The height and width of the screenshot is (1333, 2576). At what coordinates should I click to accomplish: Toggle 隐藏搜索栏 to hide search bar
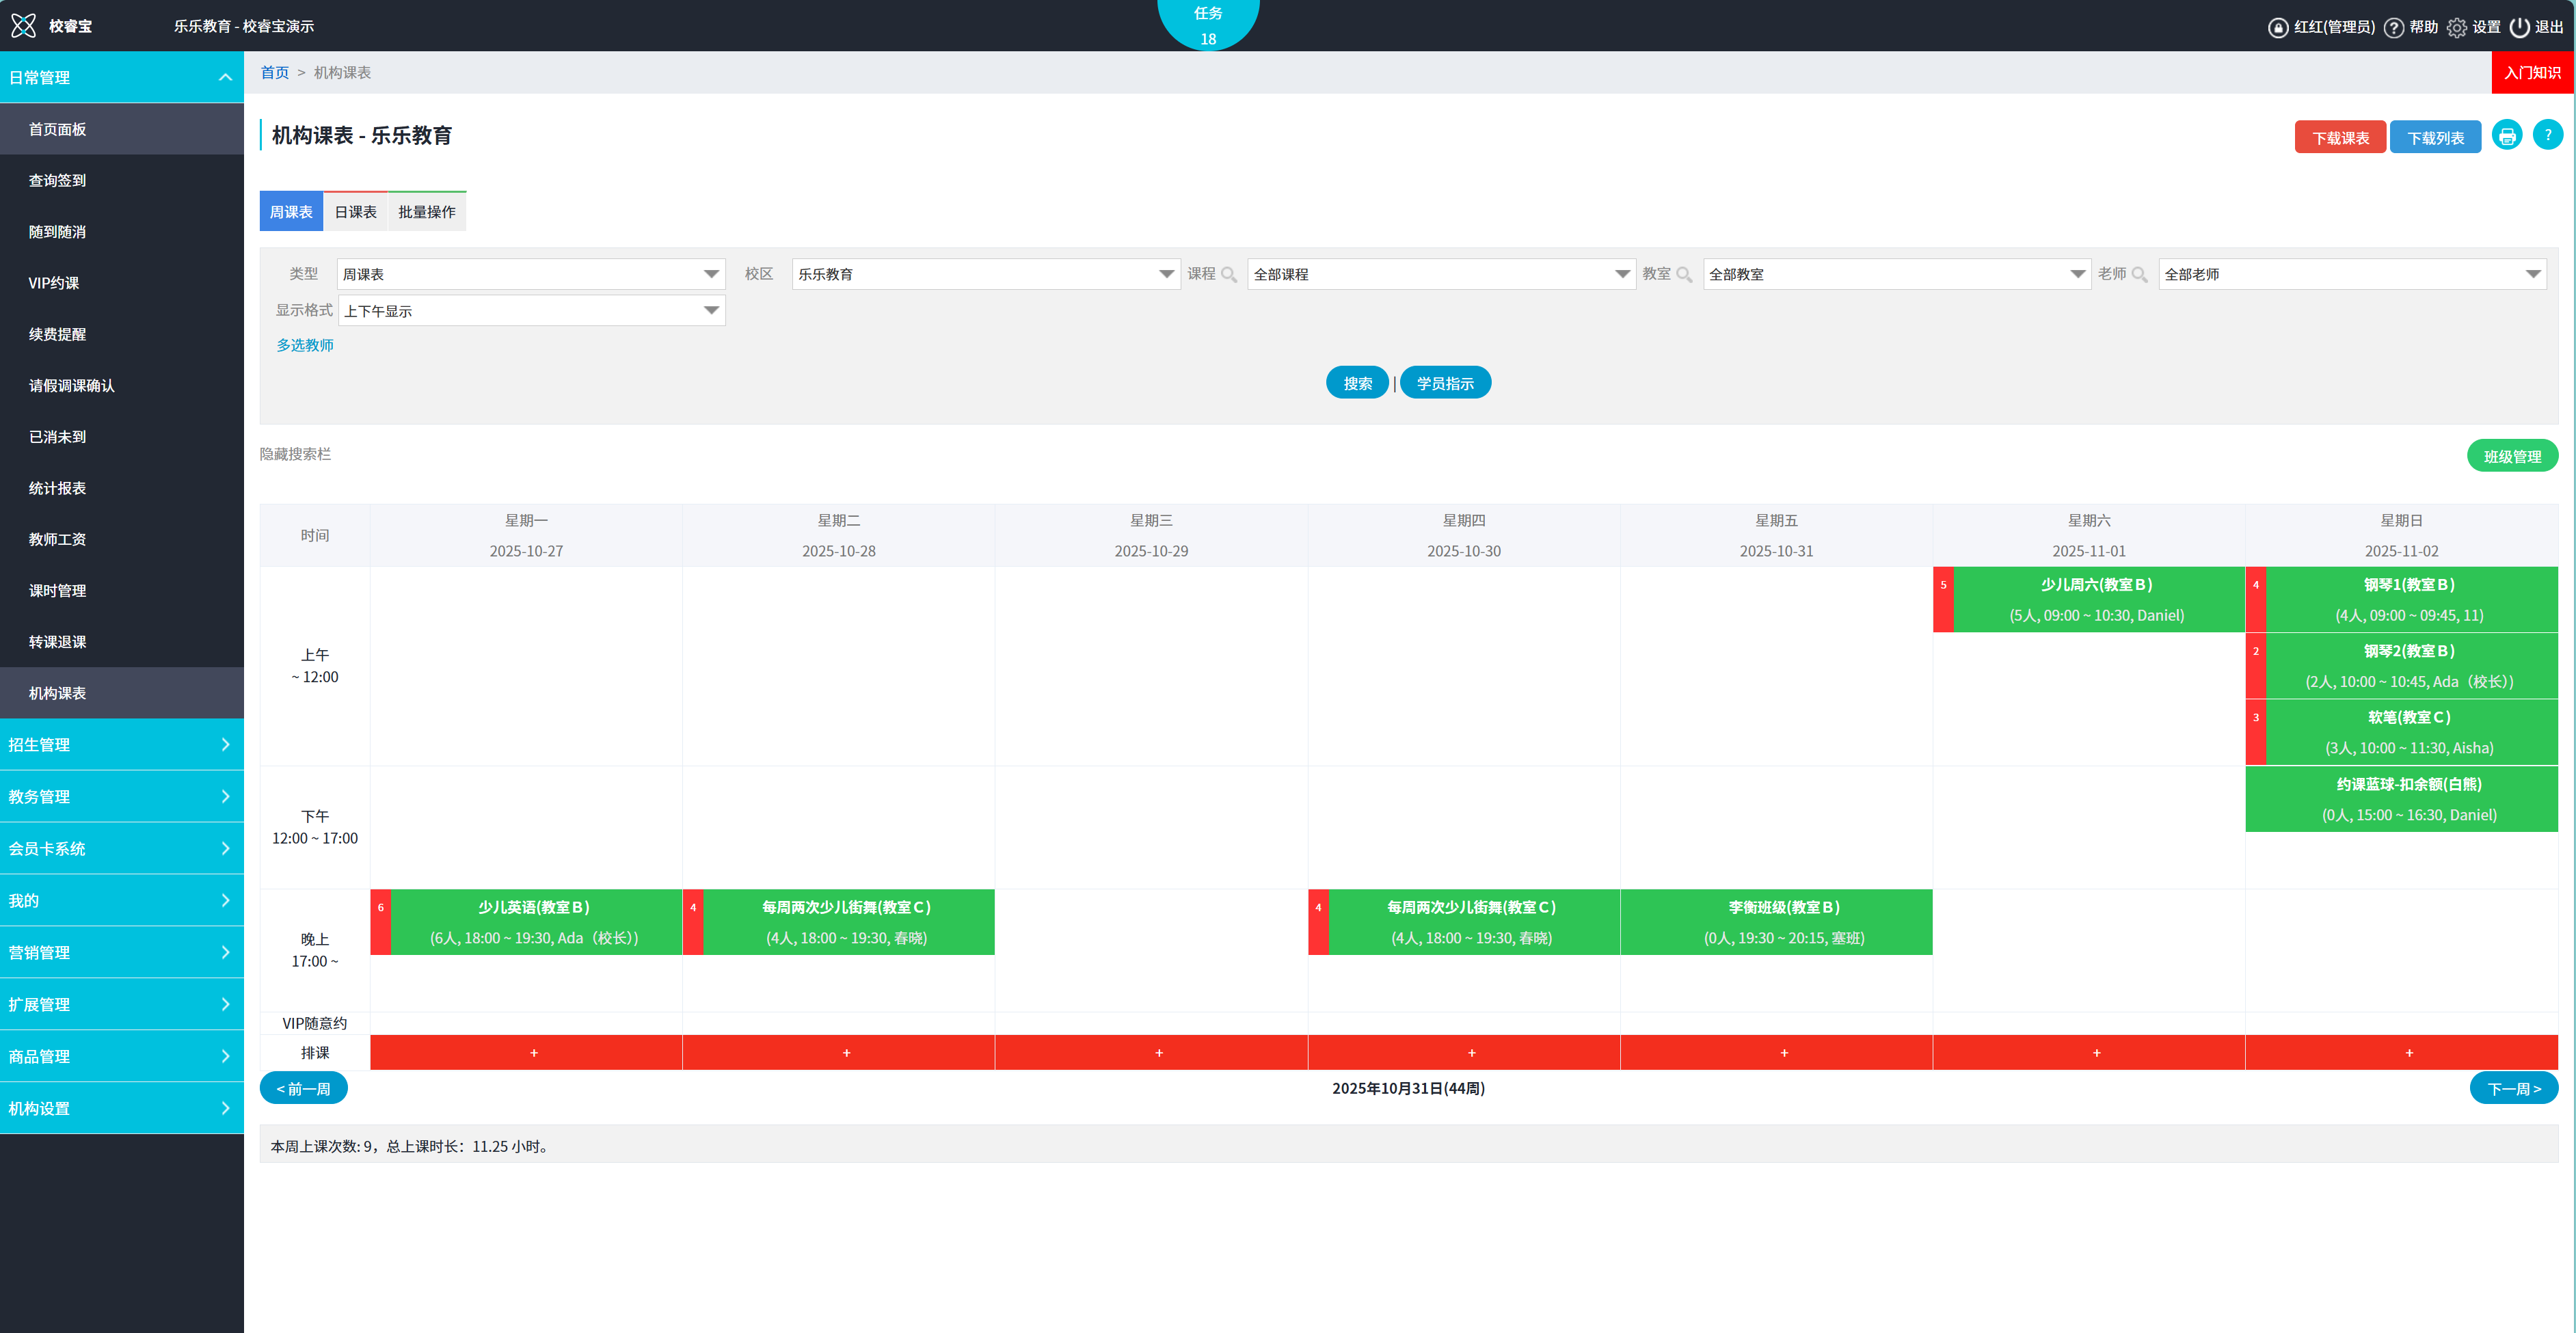(x=295, y=454)
